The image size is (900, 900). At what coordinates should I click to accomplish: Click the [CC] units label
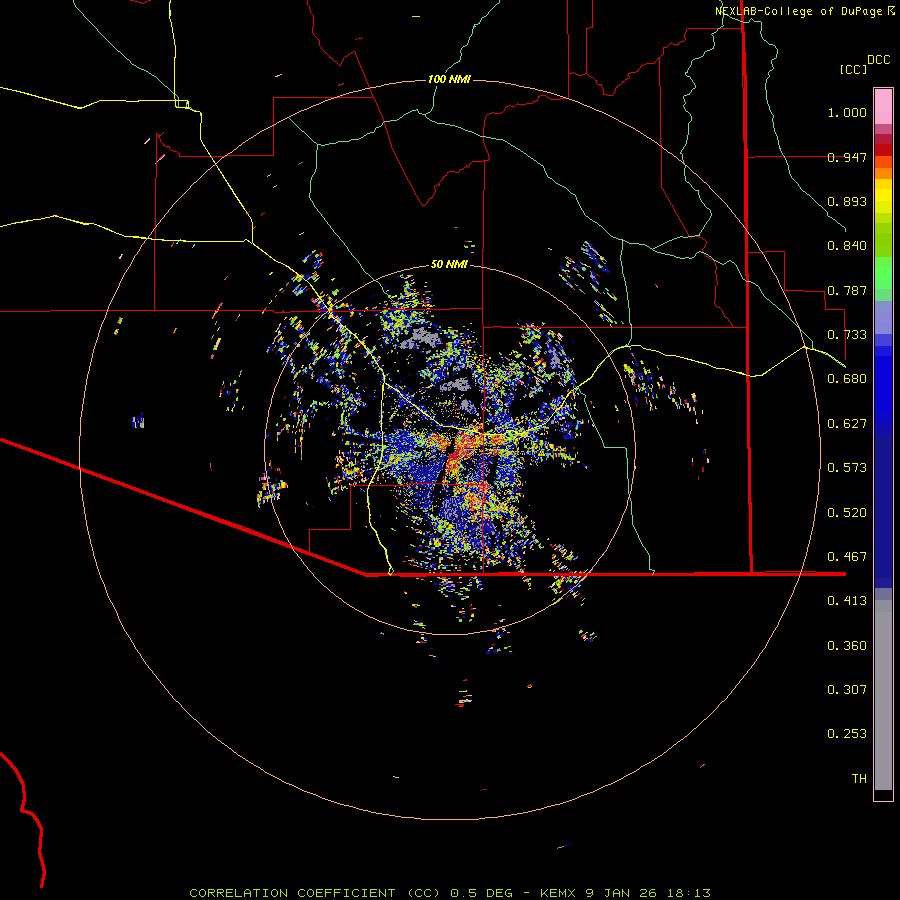pos(853,69)
